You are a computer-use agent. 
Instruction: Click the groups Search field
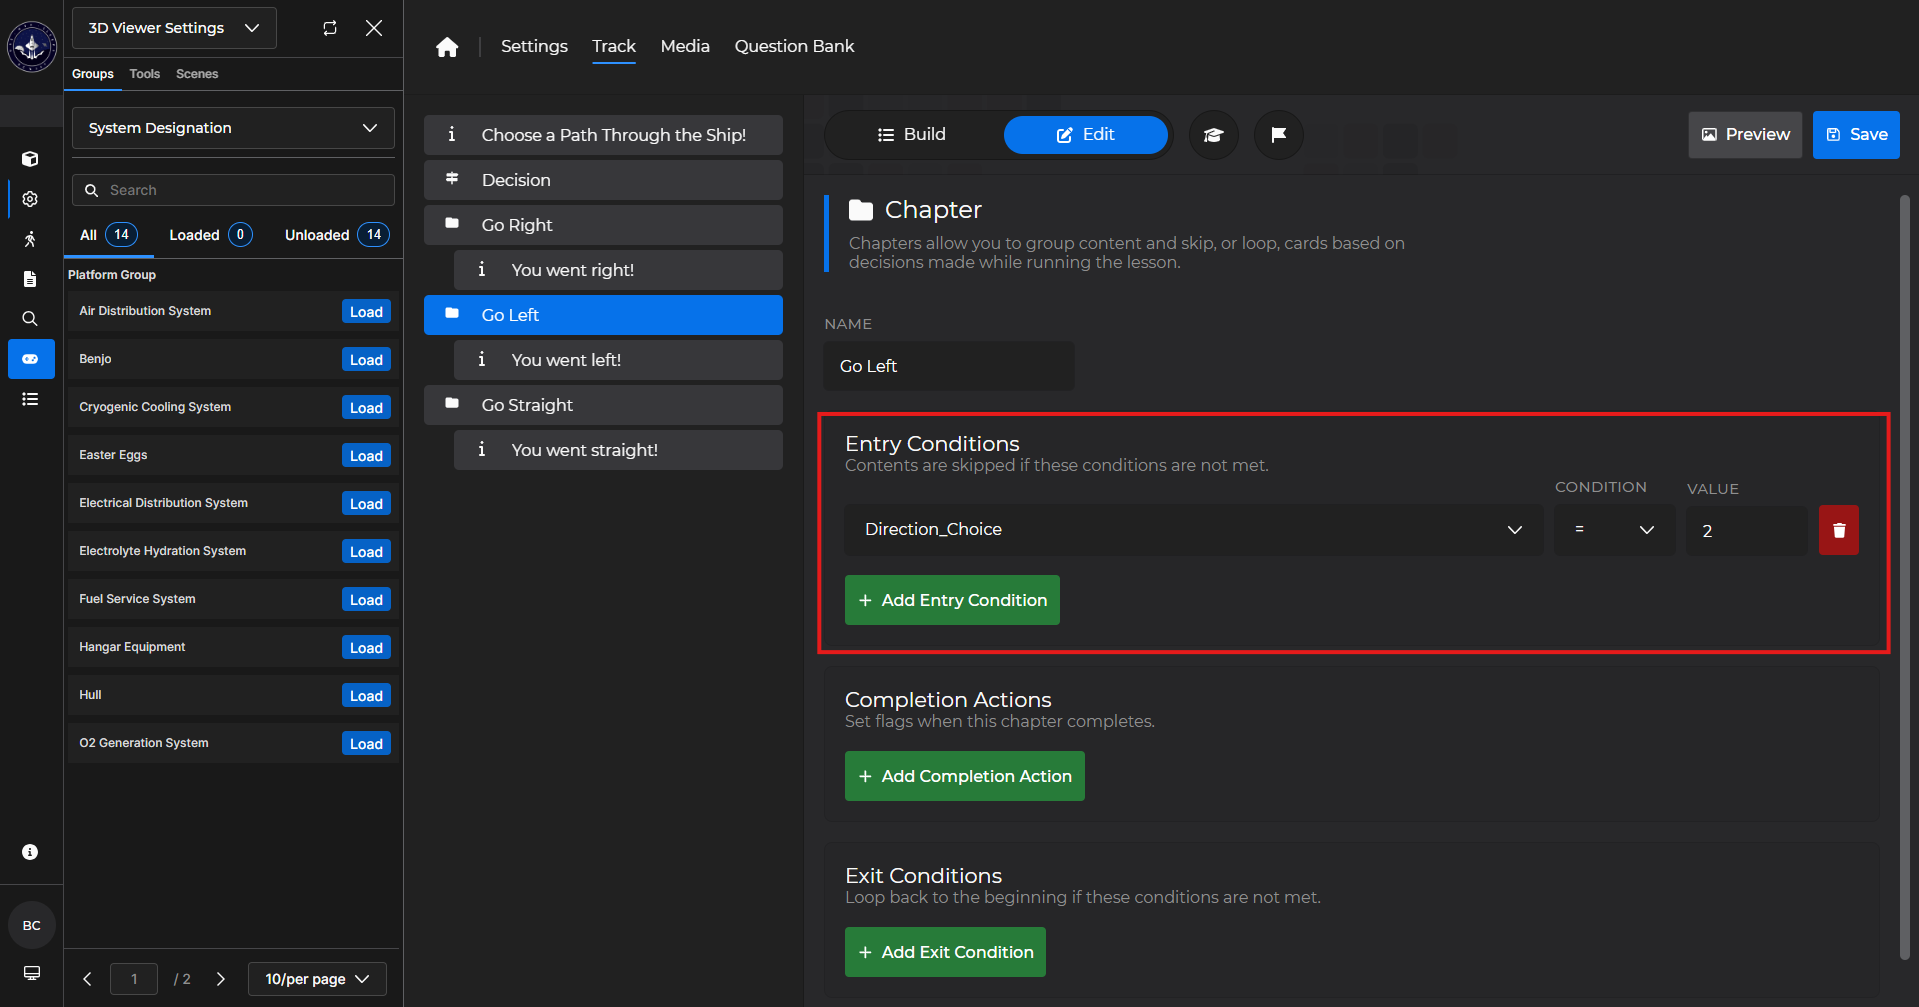click(233, 190)
